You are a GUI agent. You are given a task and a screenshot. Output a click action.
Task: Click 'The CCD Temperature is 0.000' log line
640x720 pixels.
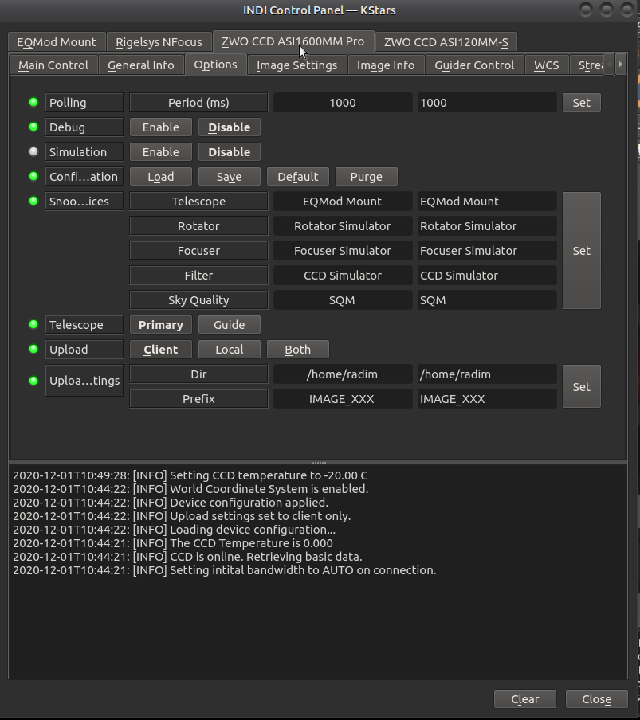[173, 543]
